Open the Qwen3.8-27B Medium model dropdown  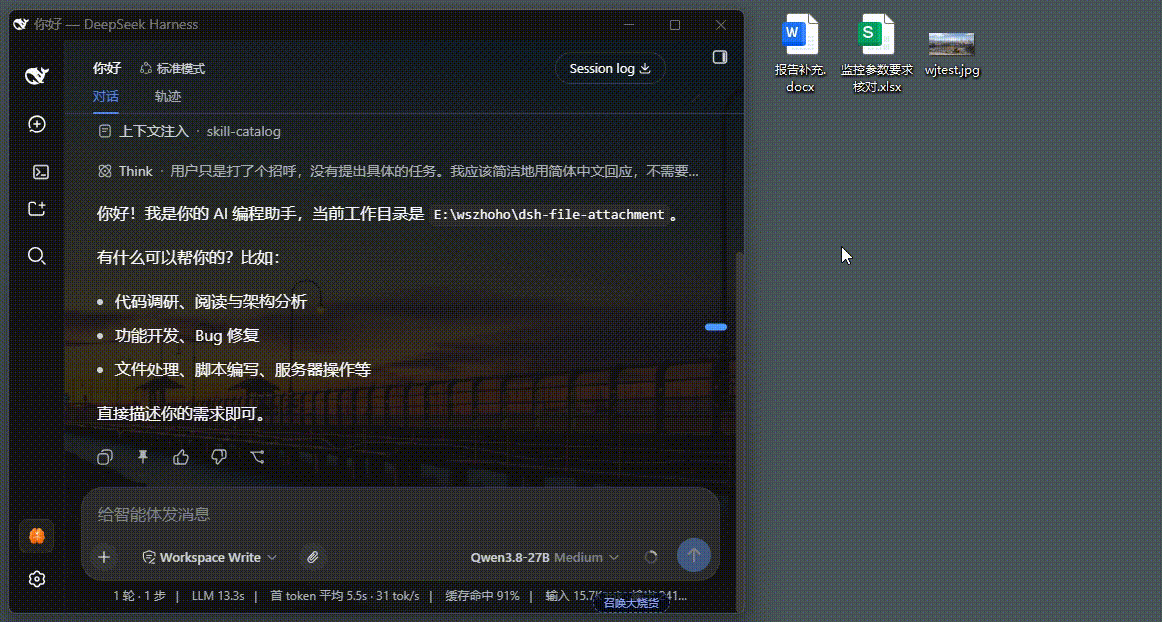pos(545,557)
